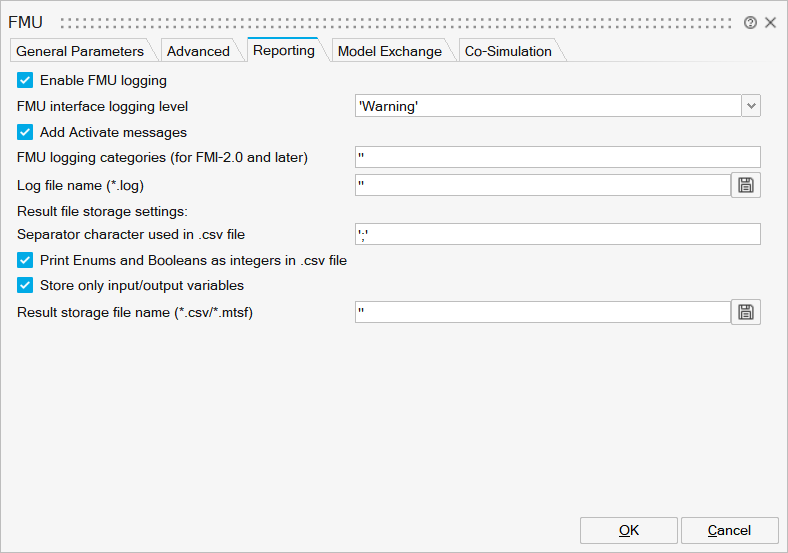Expand the FMU interface logging level dropdown arrow
788x553 pixels.
pyautogui.click(x=751, y=106)
